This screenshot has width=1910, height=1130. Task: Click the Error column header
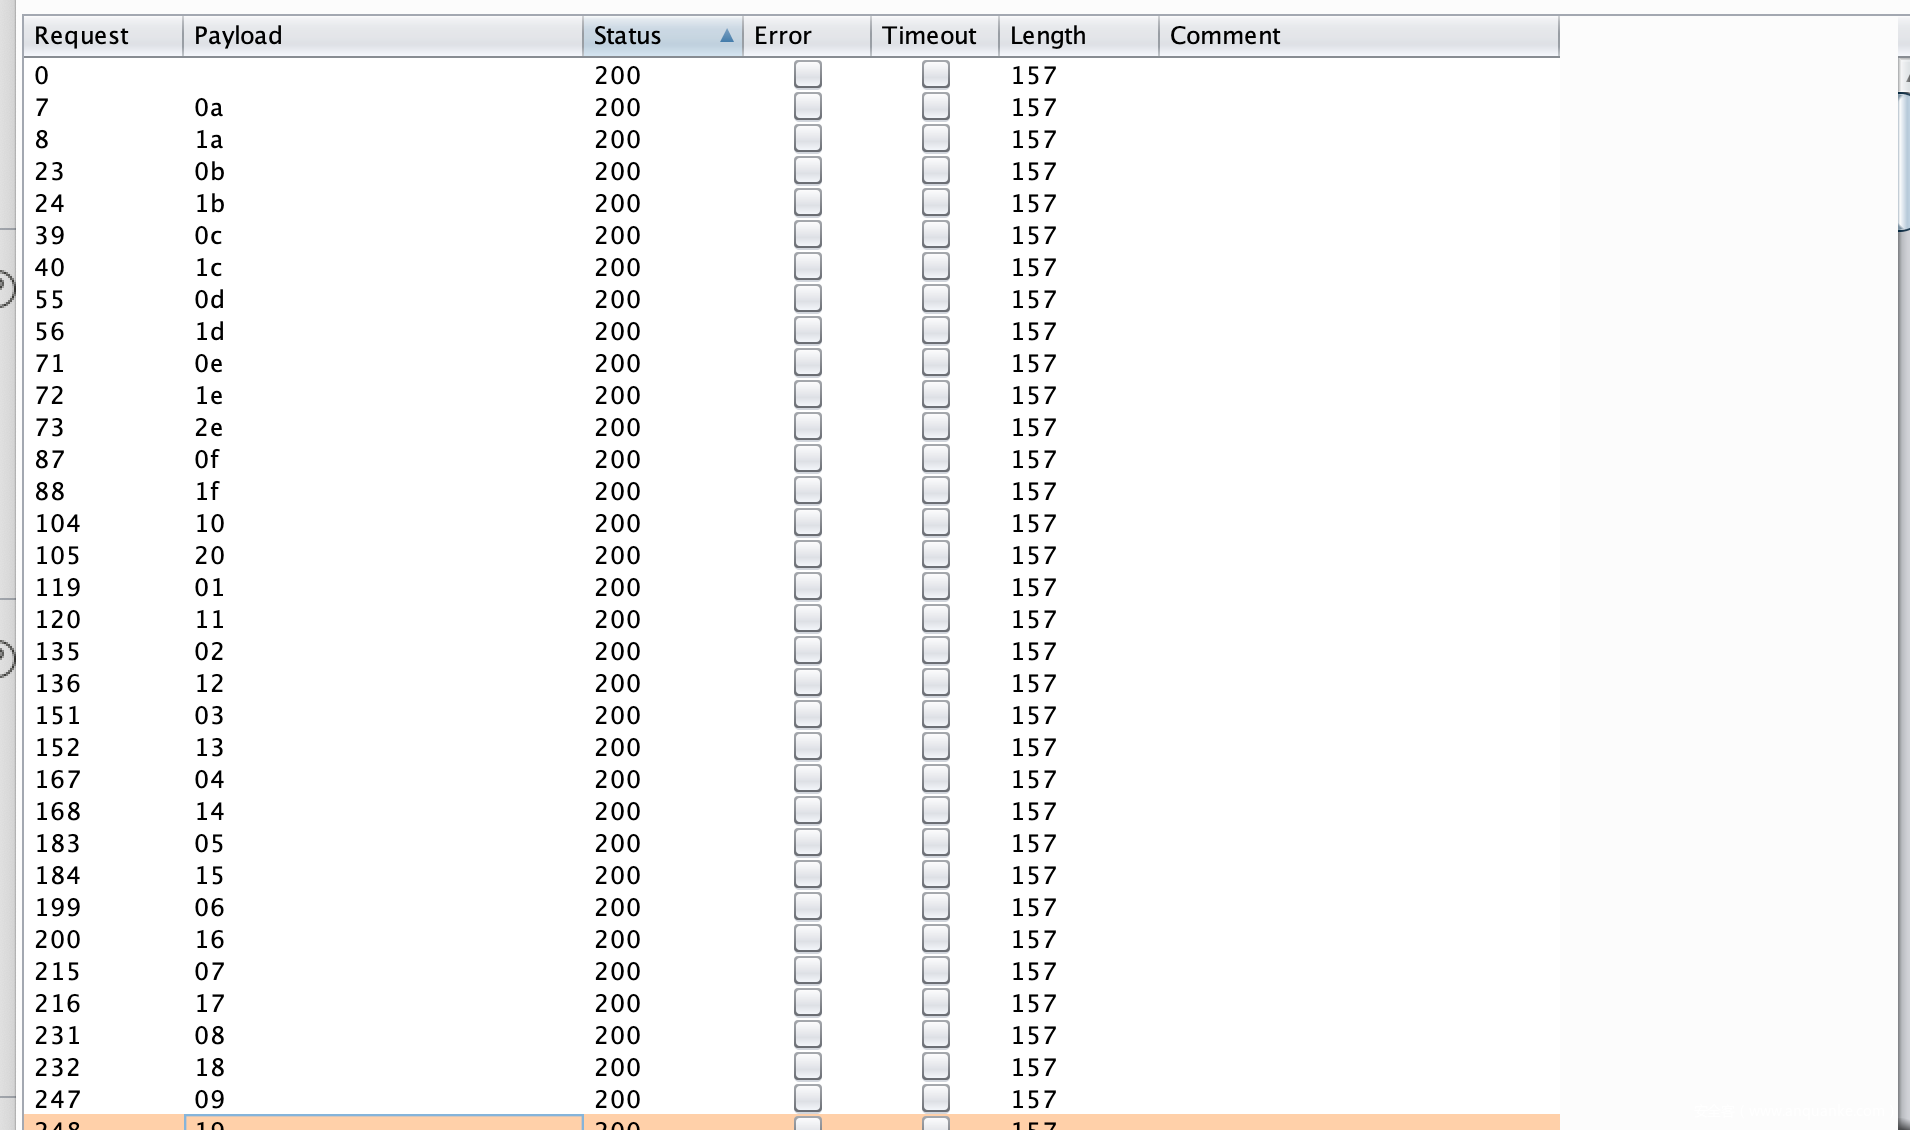click(x=806, y=37)
